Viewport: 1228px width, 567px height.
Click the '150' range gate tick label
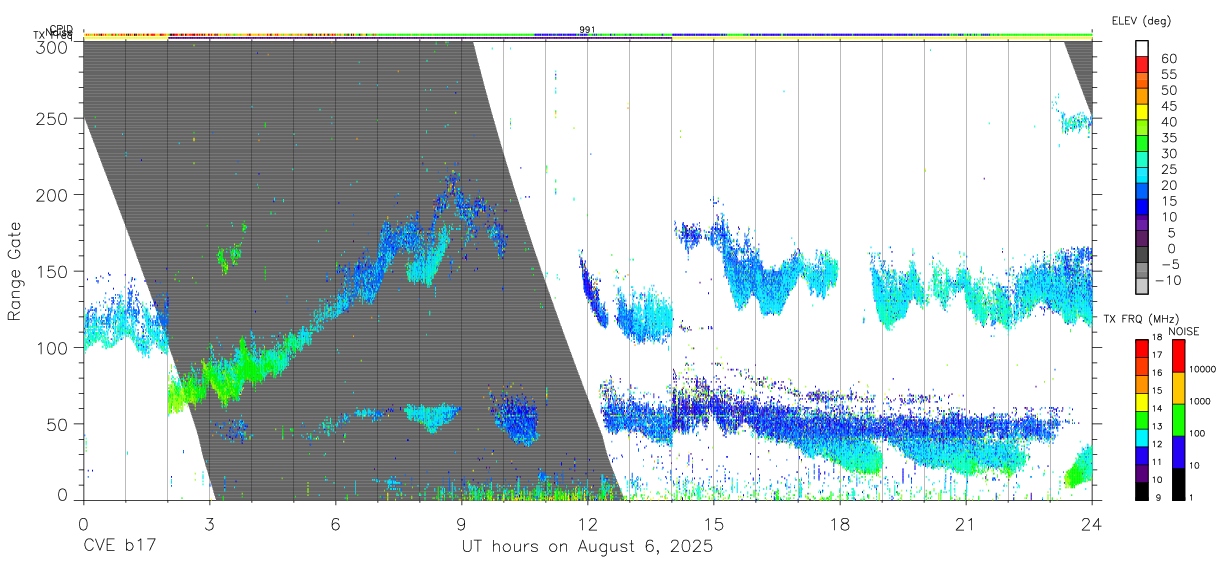(54, 271)
